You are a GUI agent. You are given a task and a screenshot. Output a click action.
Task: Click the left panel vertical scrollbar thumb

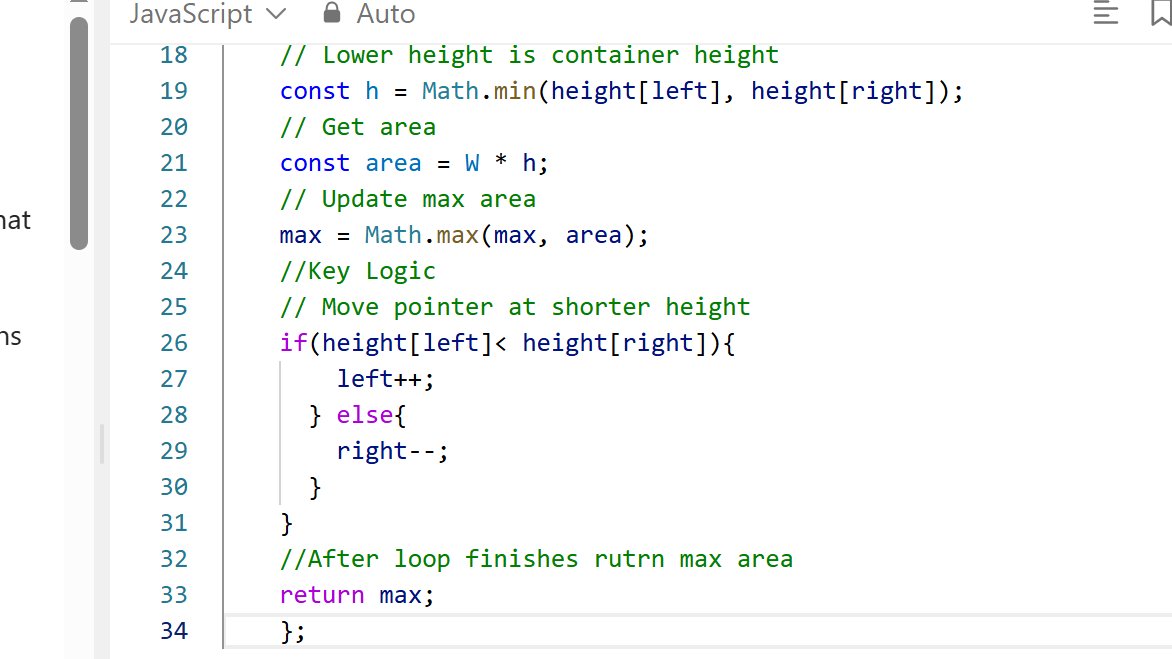point(78,133)
